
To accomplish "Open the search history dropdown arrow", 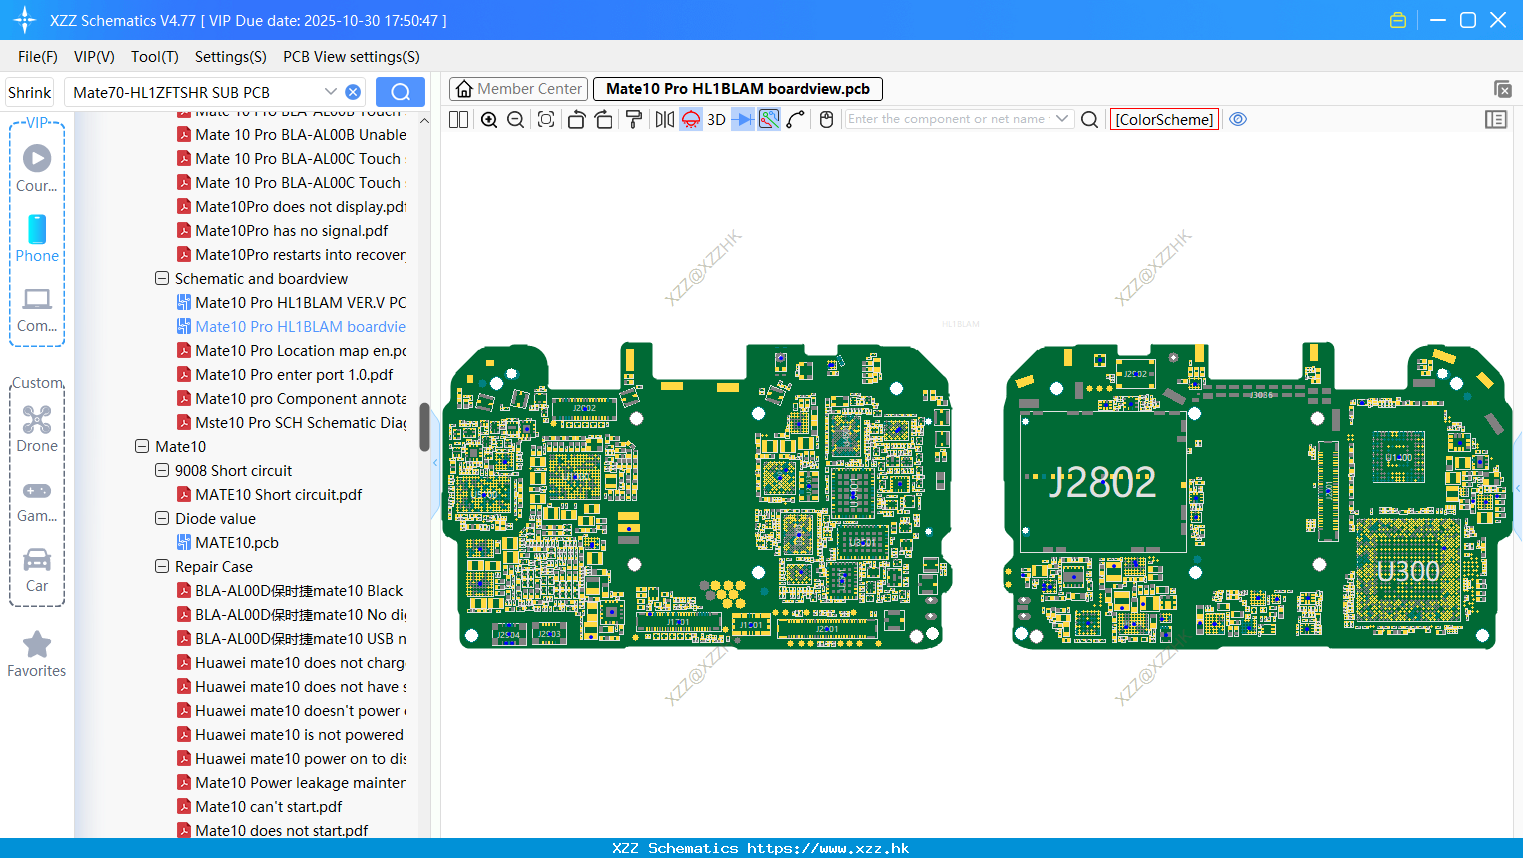I will [331, 92].
